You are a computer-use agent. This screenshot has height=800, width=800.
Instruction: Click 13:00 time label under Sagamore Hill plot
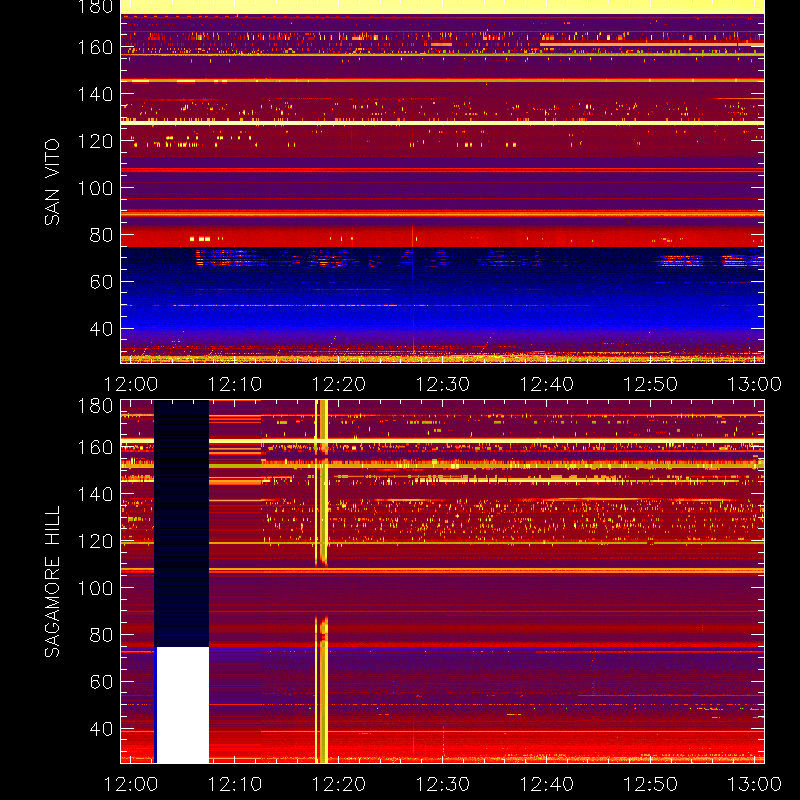[x=754, y=784]
